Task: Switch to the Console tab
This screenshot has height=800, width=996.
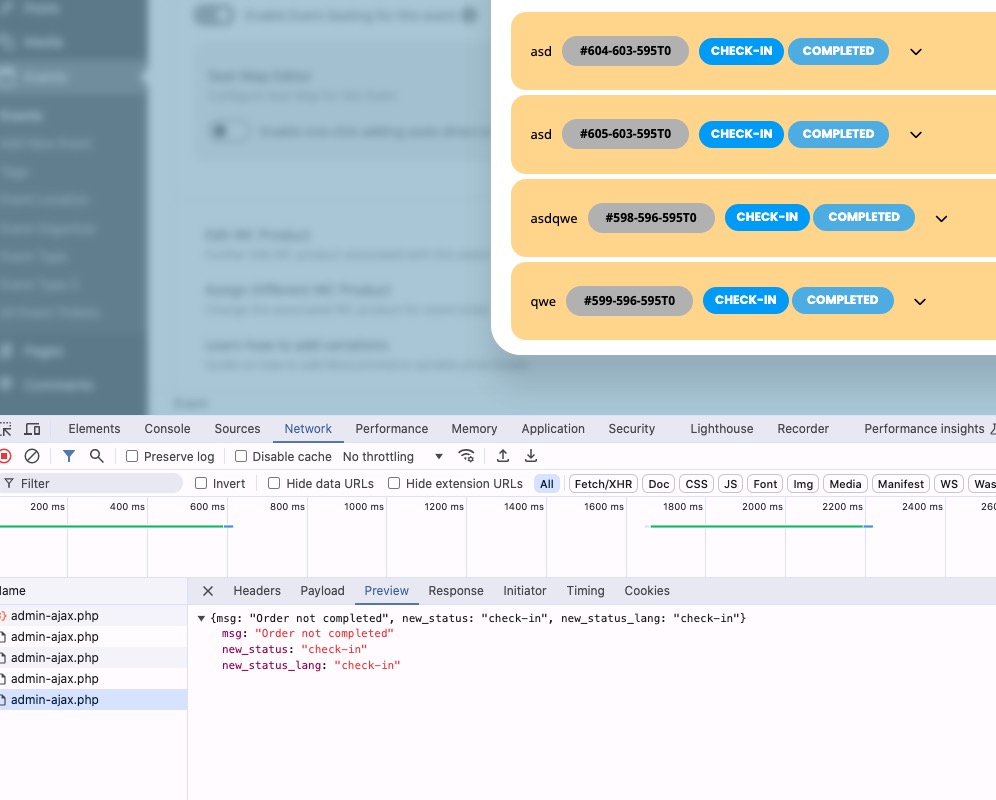Action: pos(167,429)
